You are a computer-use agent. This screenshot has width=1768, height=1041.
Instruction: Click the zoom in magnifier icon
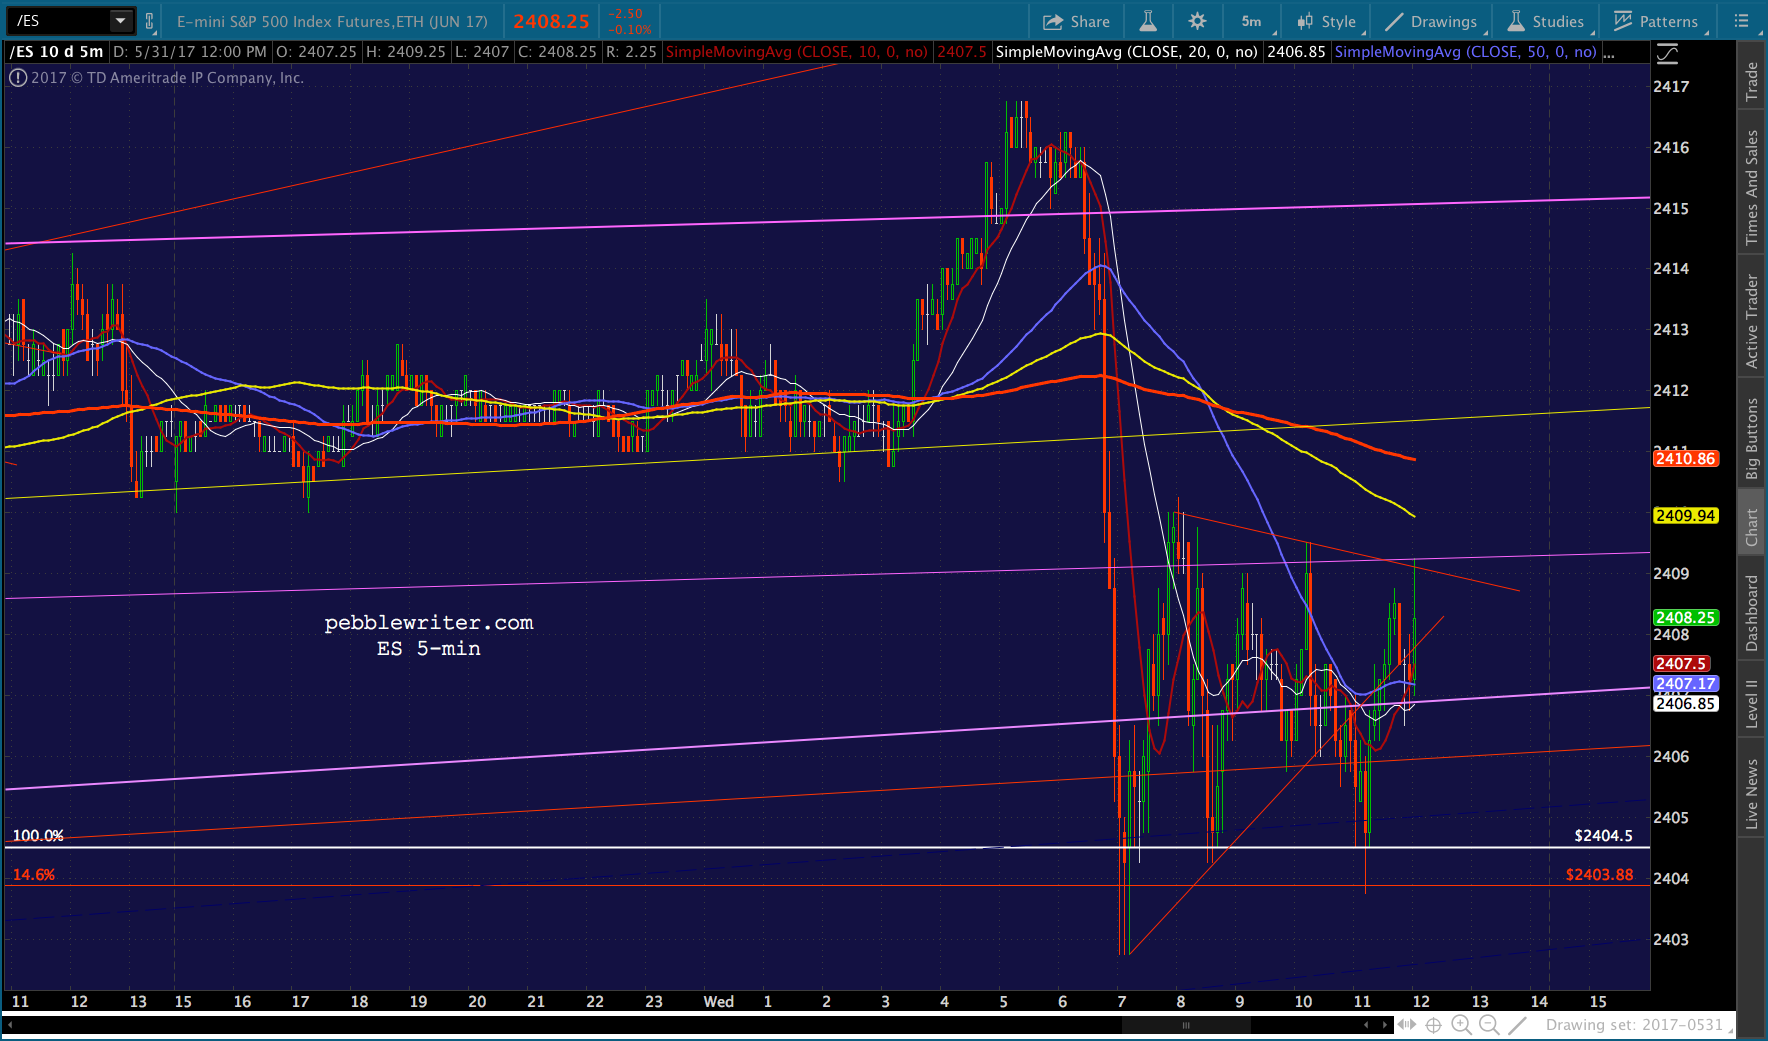[x=1461, y=1025]
